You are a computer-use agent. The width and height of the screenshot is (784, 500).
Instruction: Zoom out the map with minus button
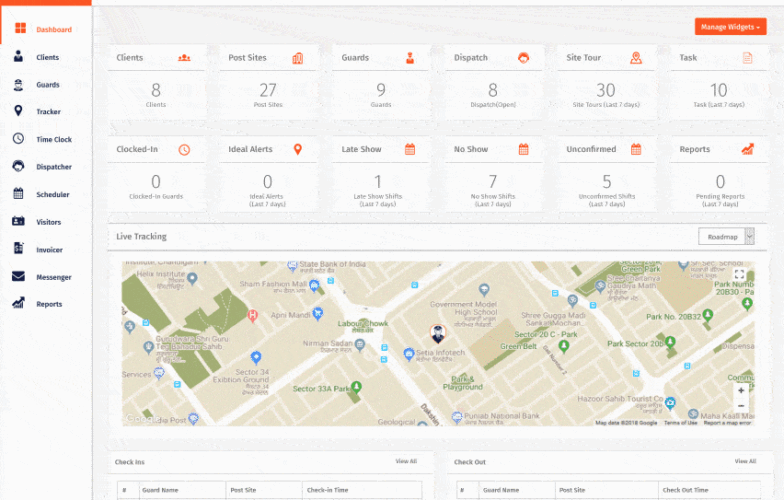point(741,406)
